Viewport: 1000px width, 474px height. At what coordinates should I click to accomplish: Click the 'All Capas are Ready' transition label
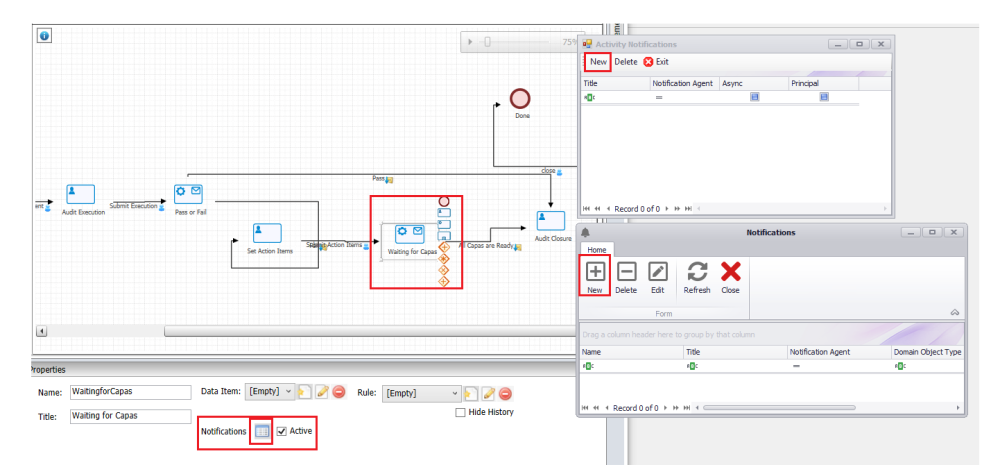485,245
